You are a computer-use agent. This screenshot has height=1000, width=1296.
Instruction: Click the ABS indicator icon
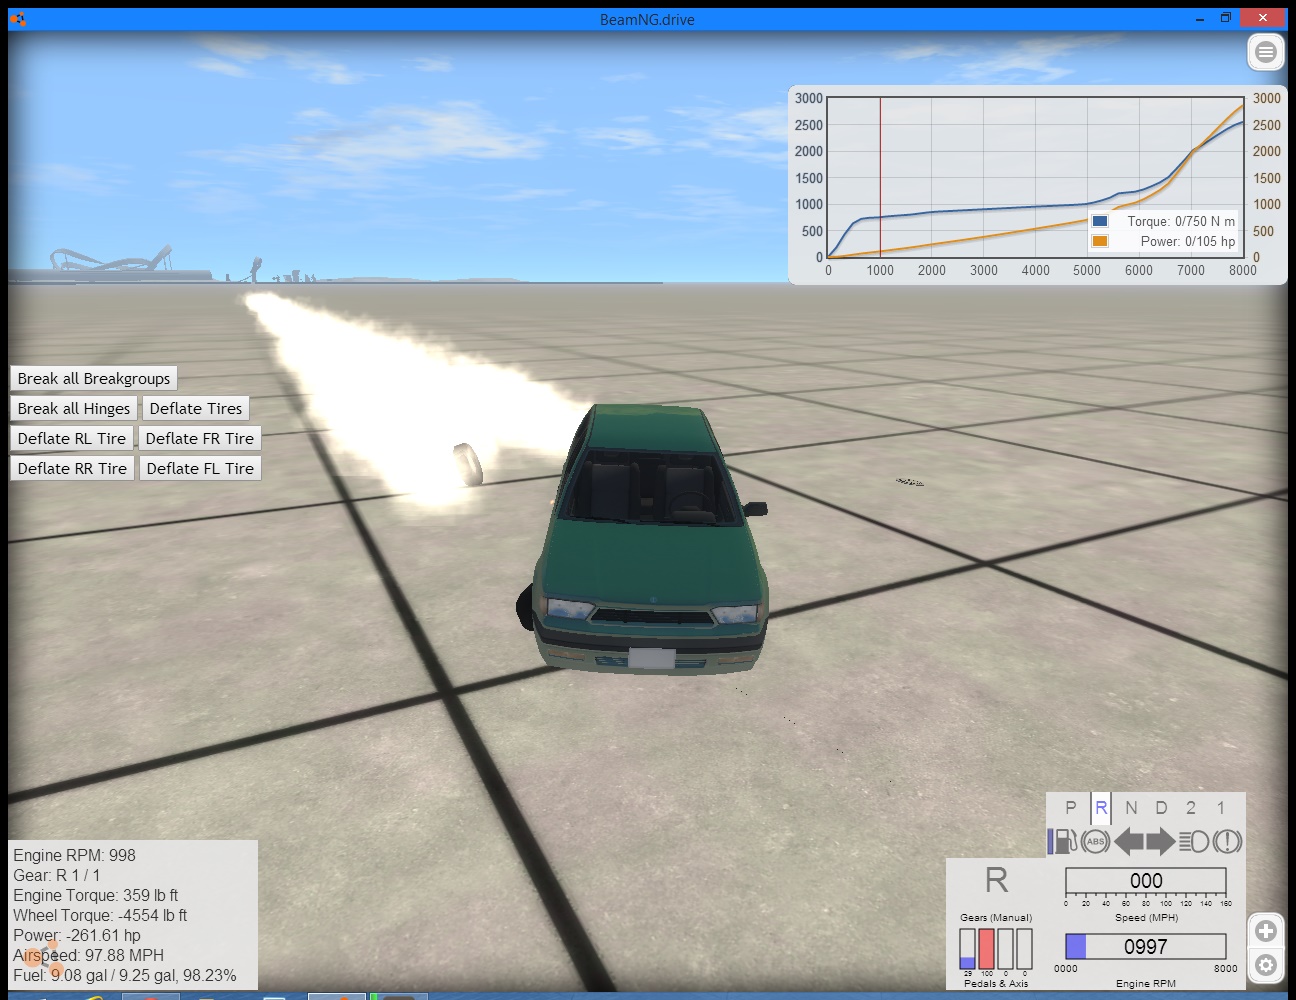(x=1096, y=841)
